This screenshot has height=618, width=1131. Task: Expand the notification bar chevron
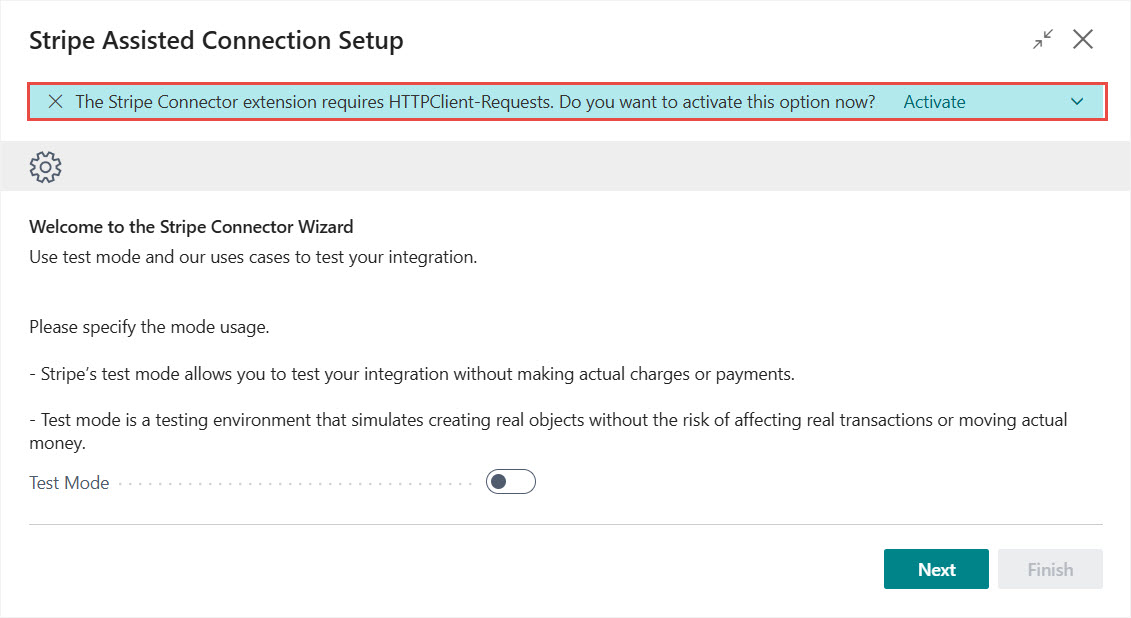point(1077,102)
